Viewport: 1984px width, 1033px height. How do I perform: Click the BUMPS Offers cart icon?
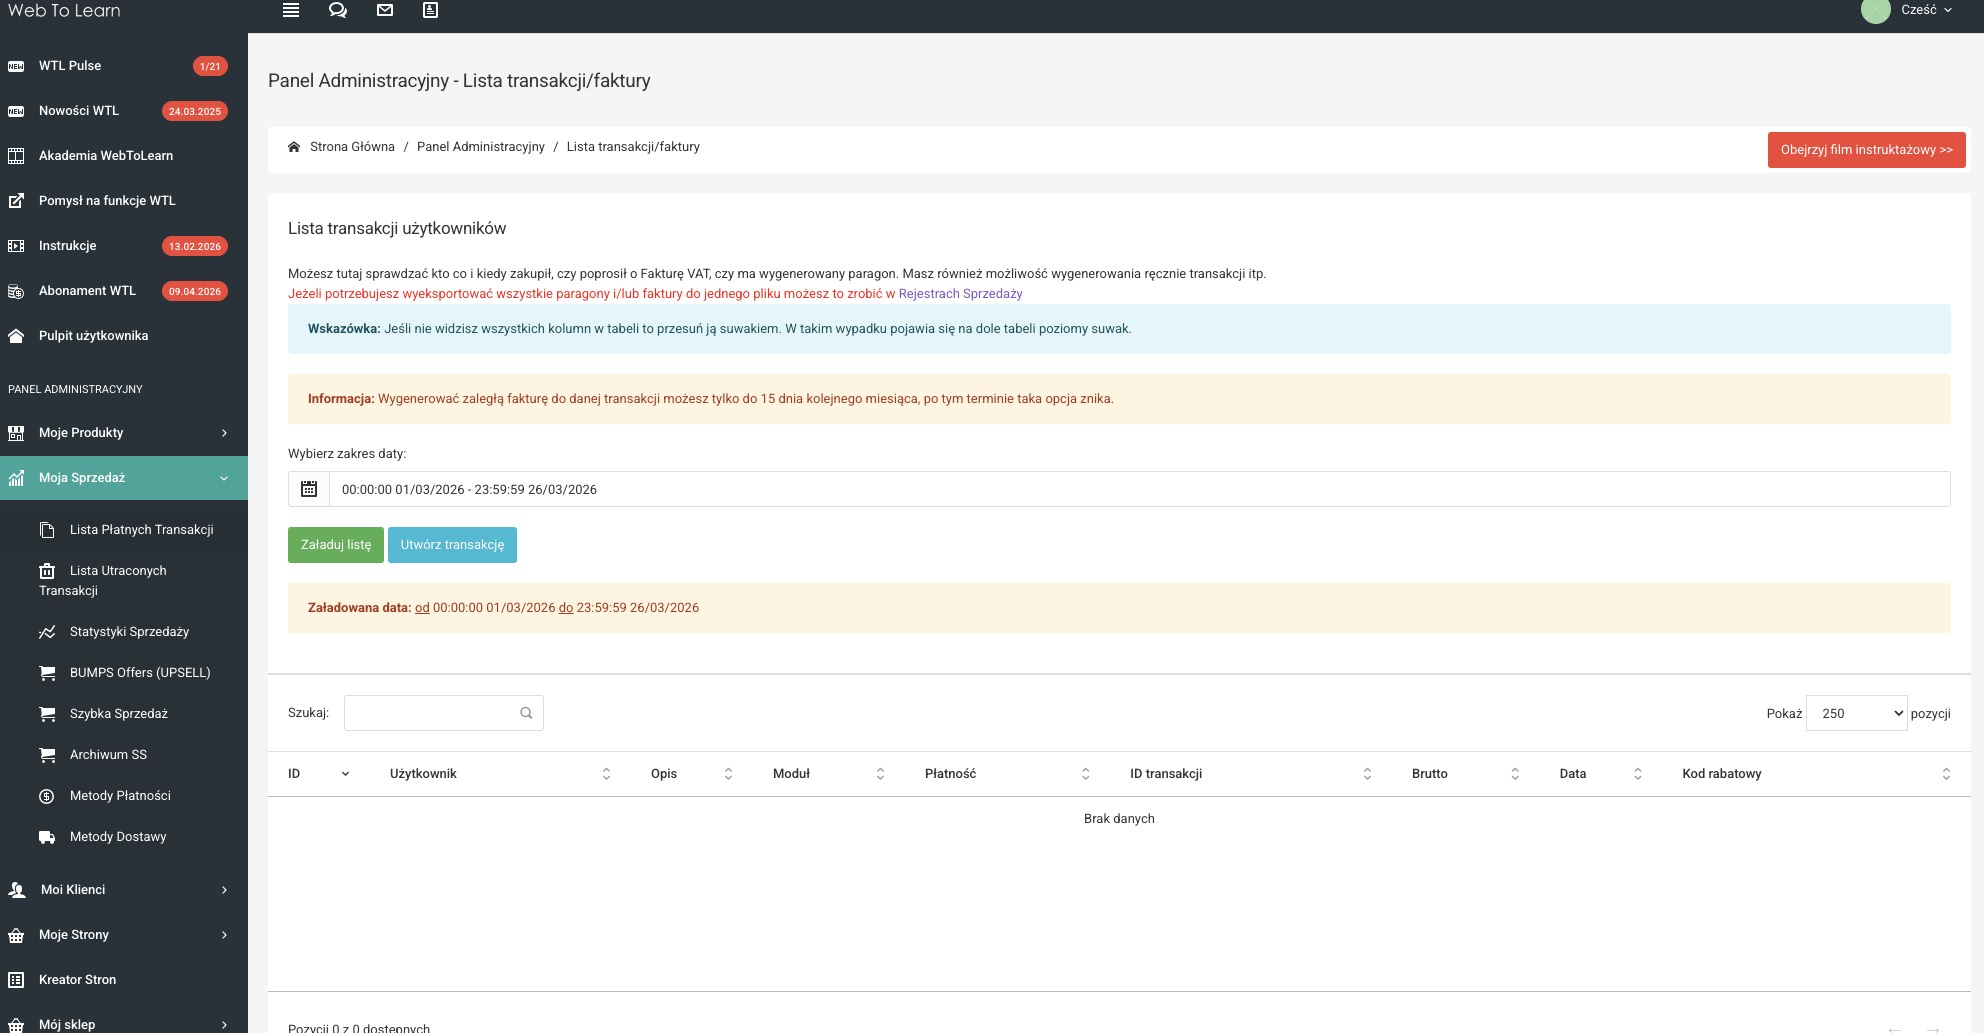[x=47, y=673]
